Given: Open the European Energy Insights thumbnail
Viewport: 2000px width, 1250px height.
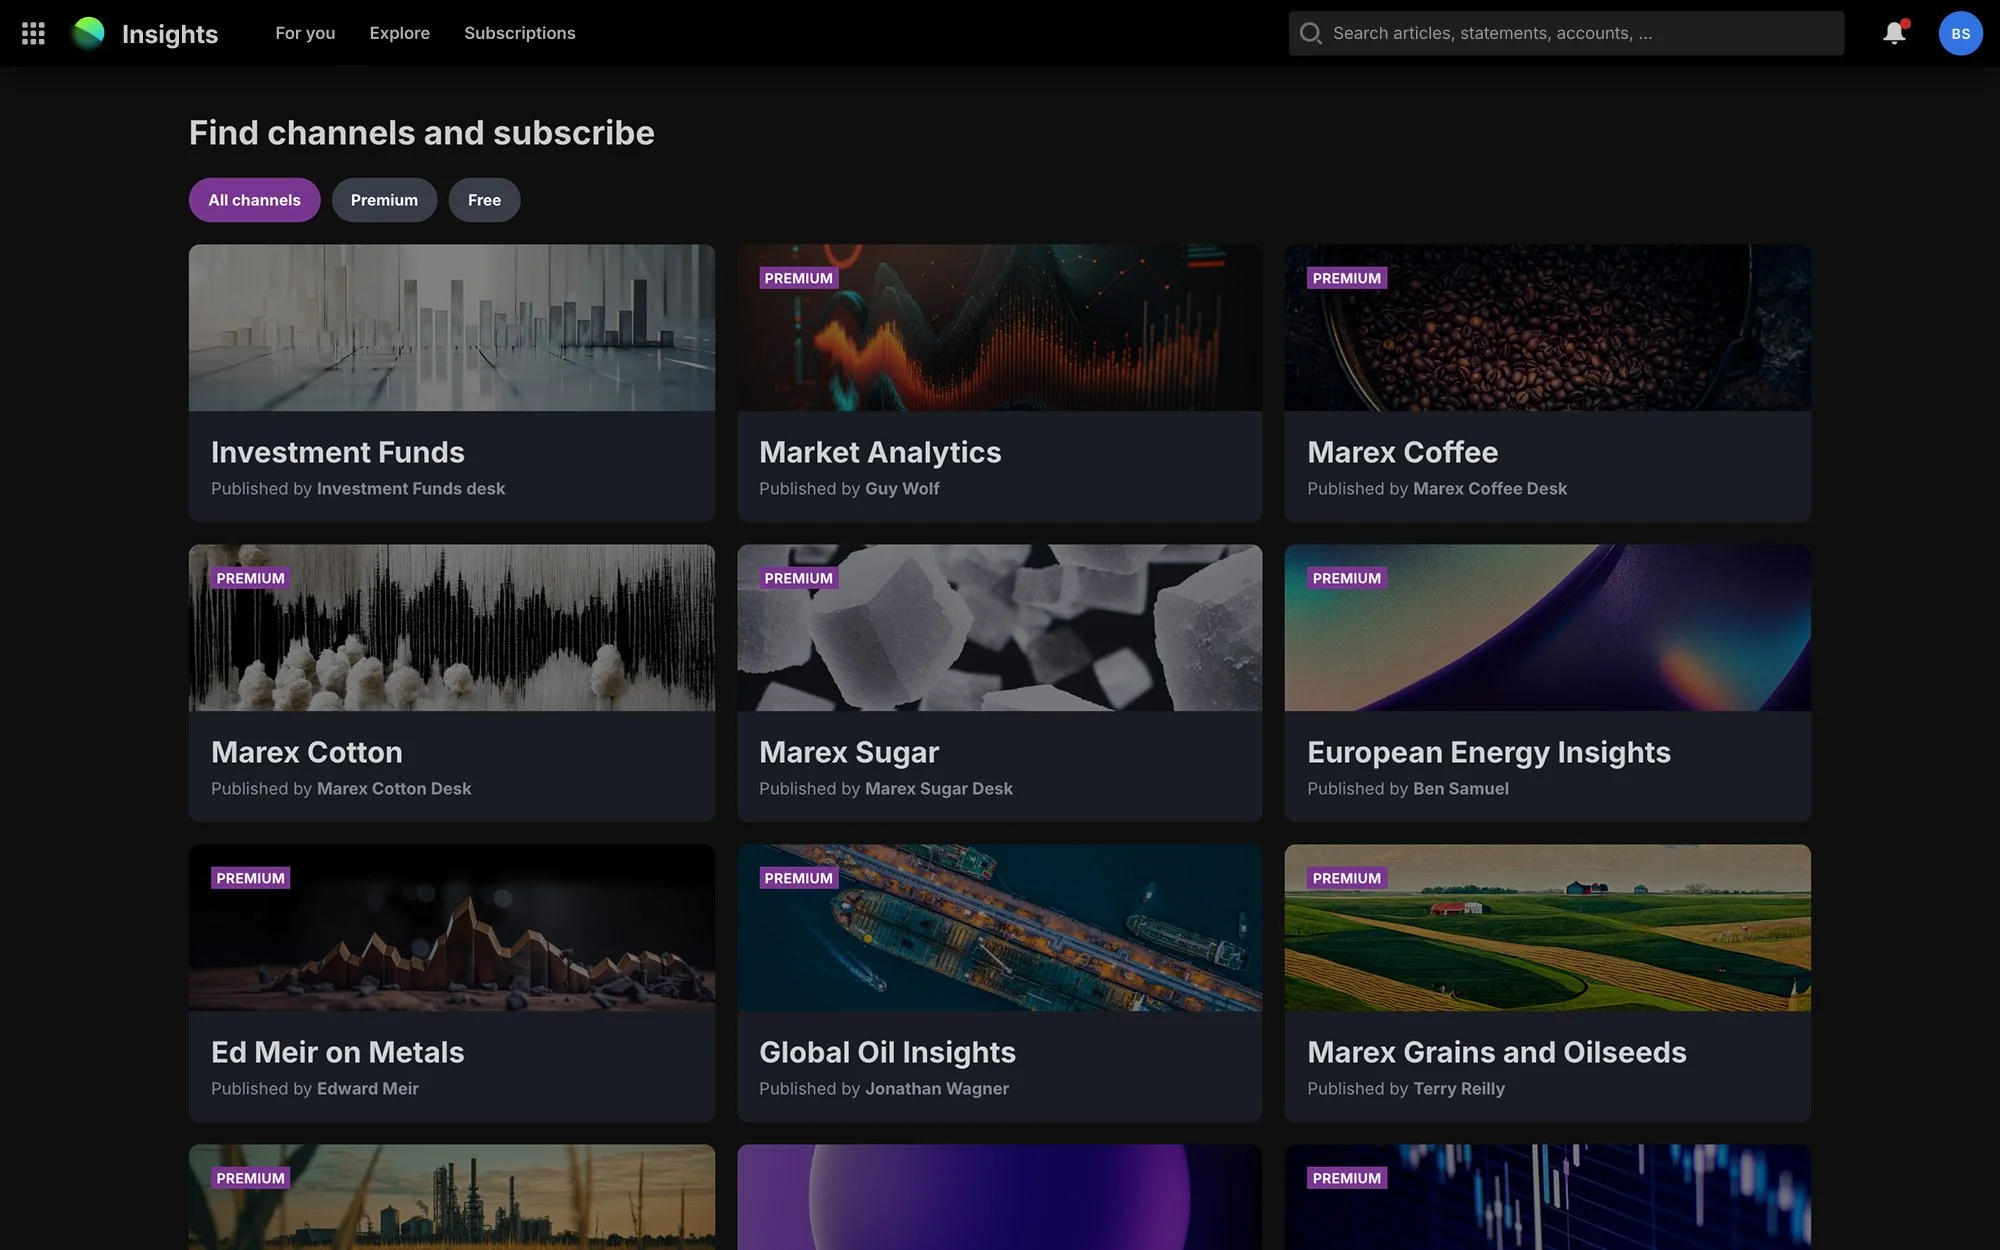Looking at the screenshot, I should click(x=1547, y=628).
